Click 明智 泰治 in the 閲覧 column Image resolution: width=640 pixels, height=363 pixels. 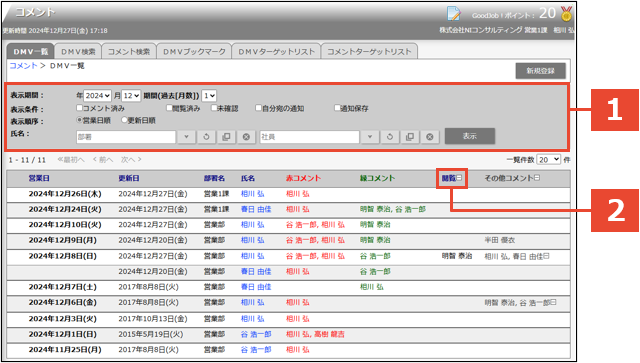coord(457,256)
